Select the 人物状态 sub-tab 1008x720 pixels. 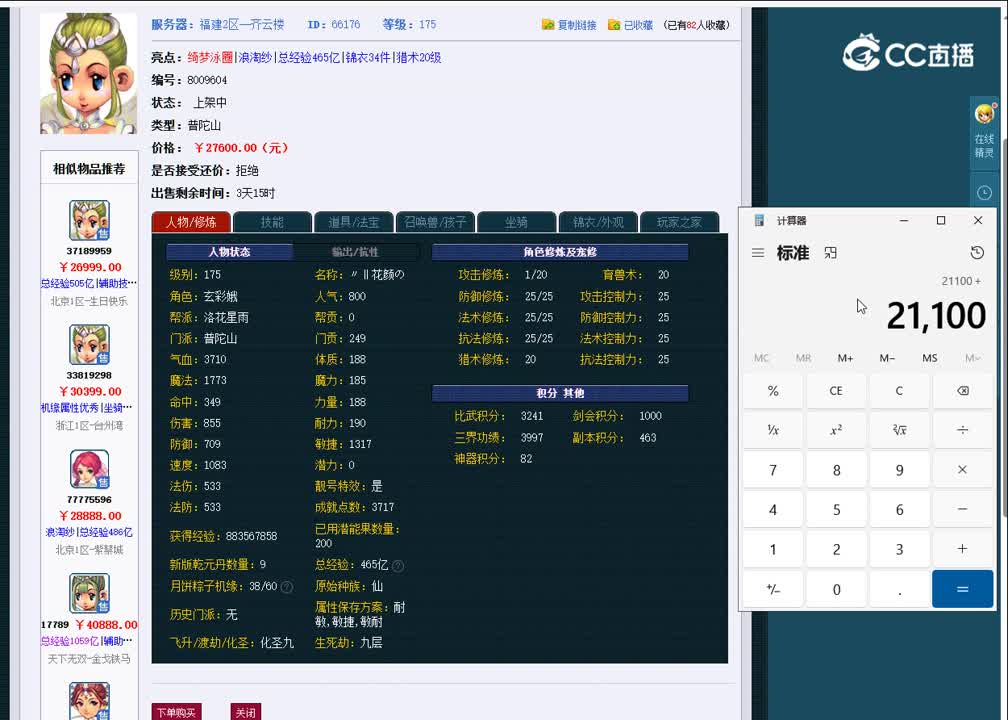(230, 252)
